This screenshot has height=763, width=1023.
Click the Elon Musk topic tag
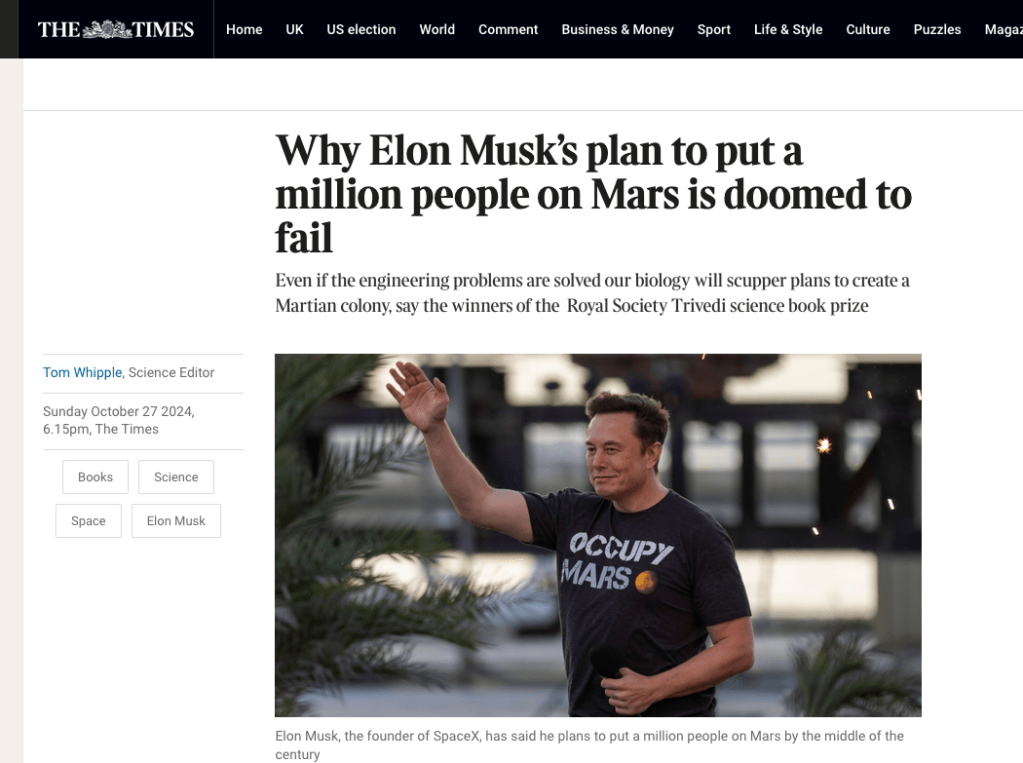pyautogui.click(x=176, y=521)
